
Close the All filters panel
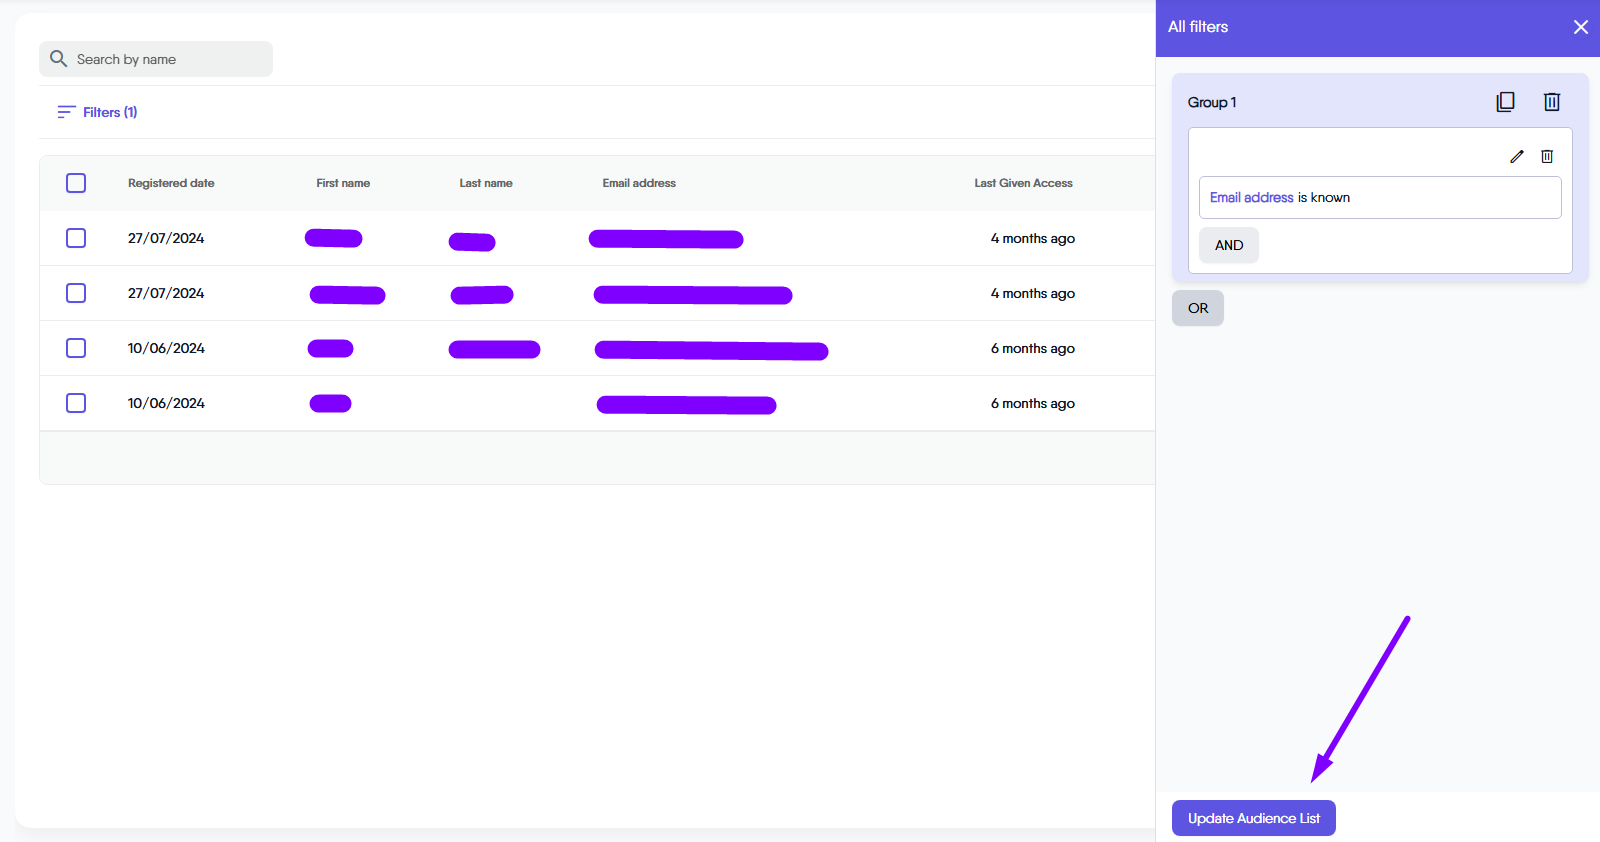point(1580,27)
